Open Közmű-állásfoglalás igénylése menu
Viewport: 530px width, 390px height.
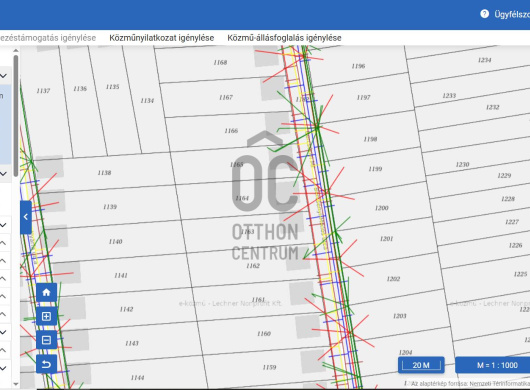click(284, 38)
